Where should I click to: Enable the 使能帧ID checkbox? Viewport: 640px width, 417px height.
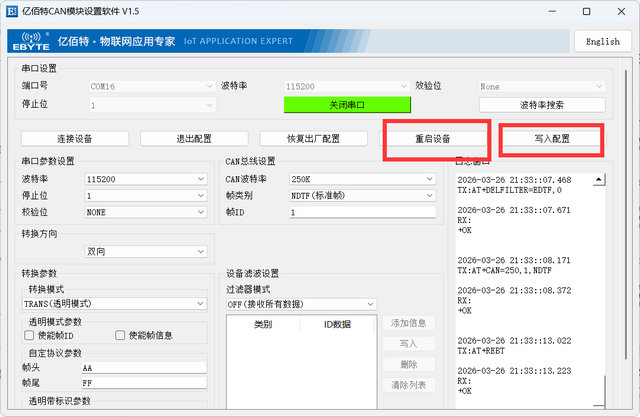(29, 335)
